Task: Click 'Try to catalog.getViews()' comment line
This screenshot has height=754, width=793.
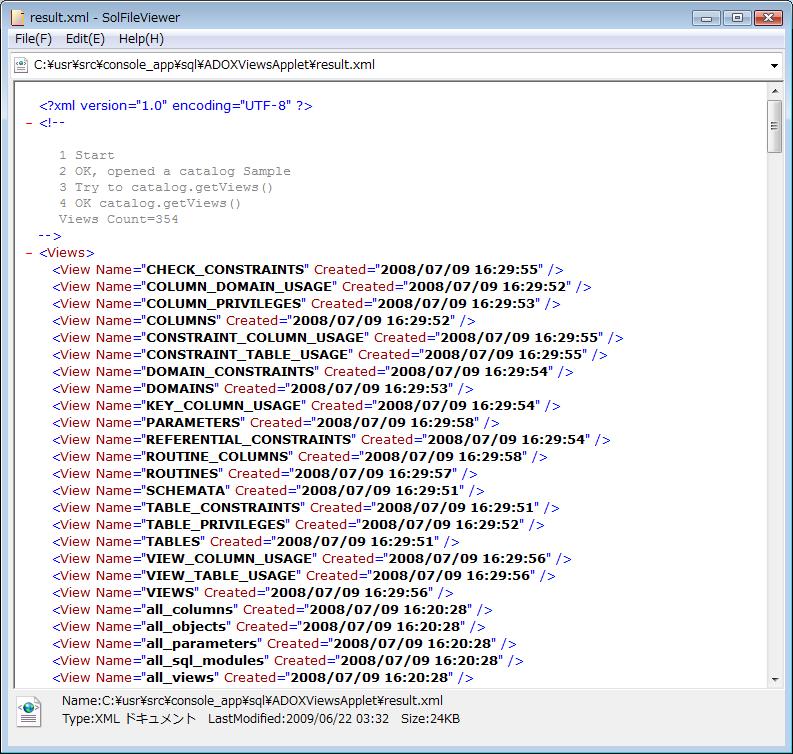Action: pos(166,188)
